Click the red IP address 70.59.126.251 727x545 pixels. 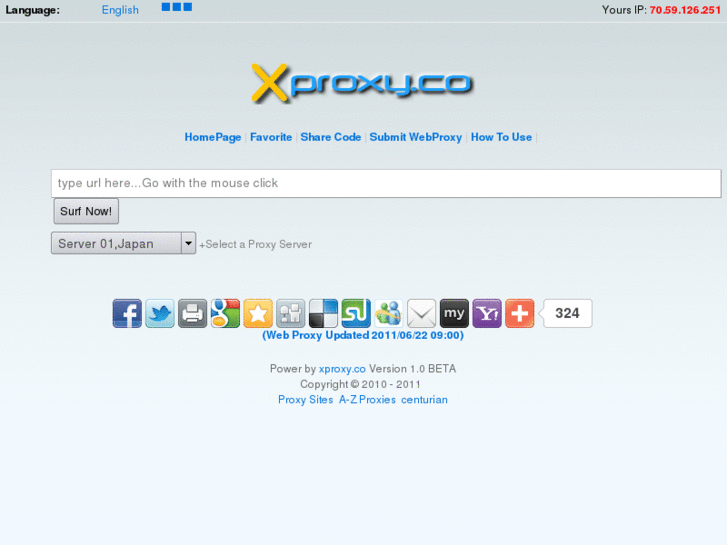(685, 10)
